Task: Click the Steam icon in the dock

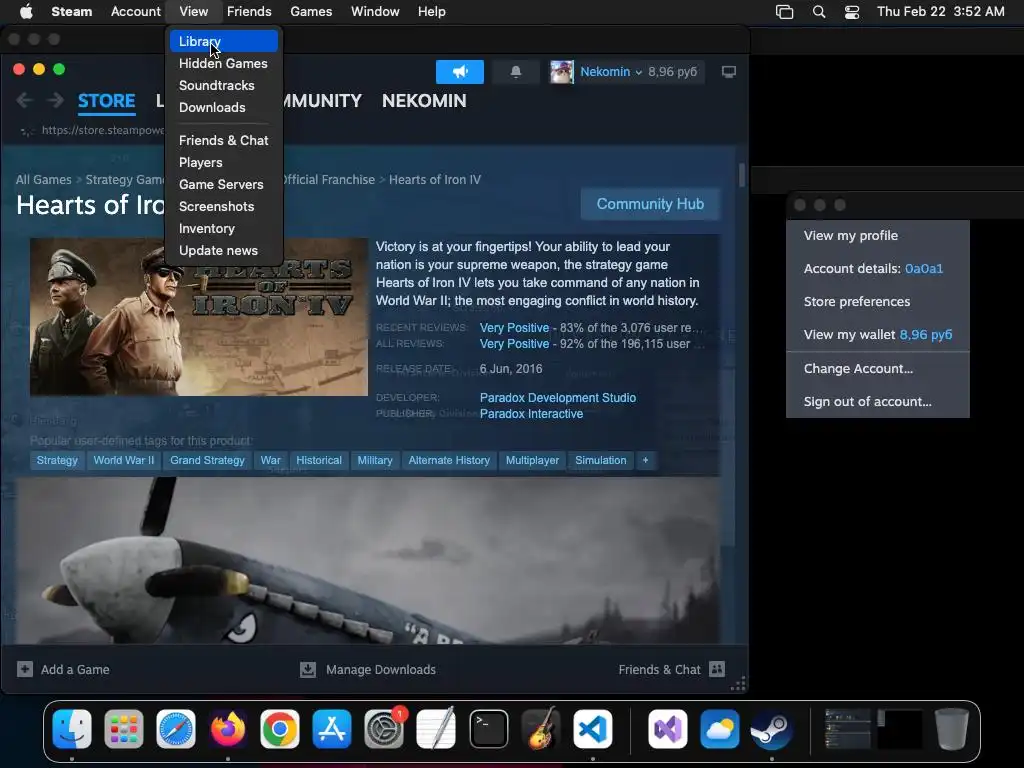Action: (x=771, y=729)
